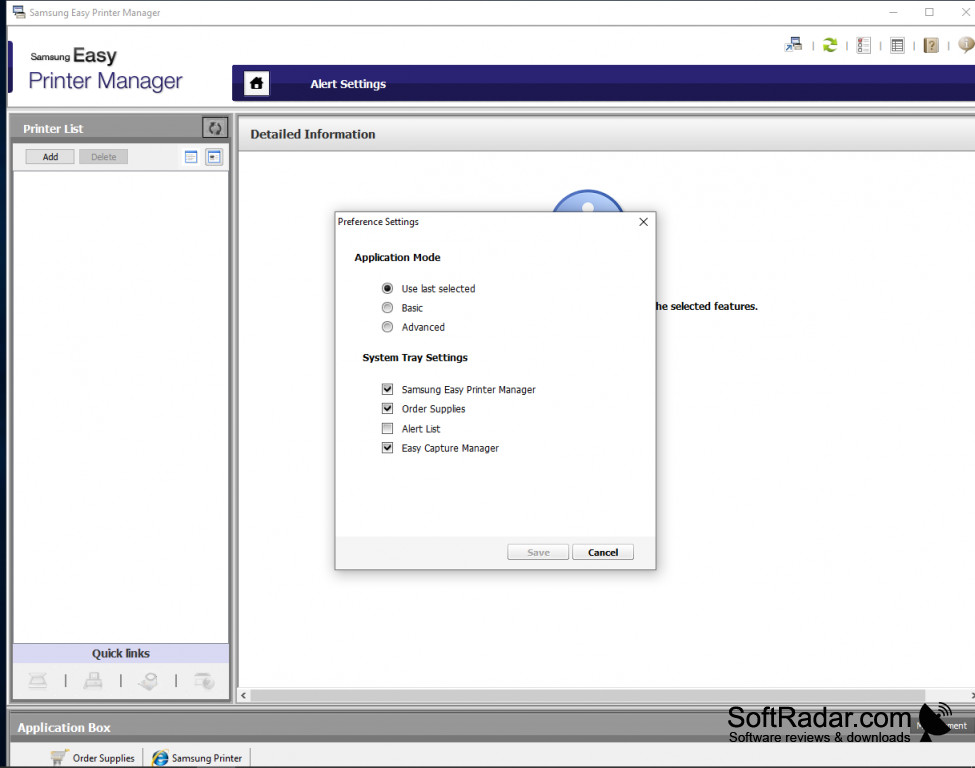Click the horizontal scrollbar track
This screenshot has width=975, height=768.
coord(588,695)
